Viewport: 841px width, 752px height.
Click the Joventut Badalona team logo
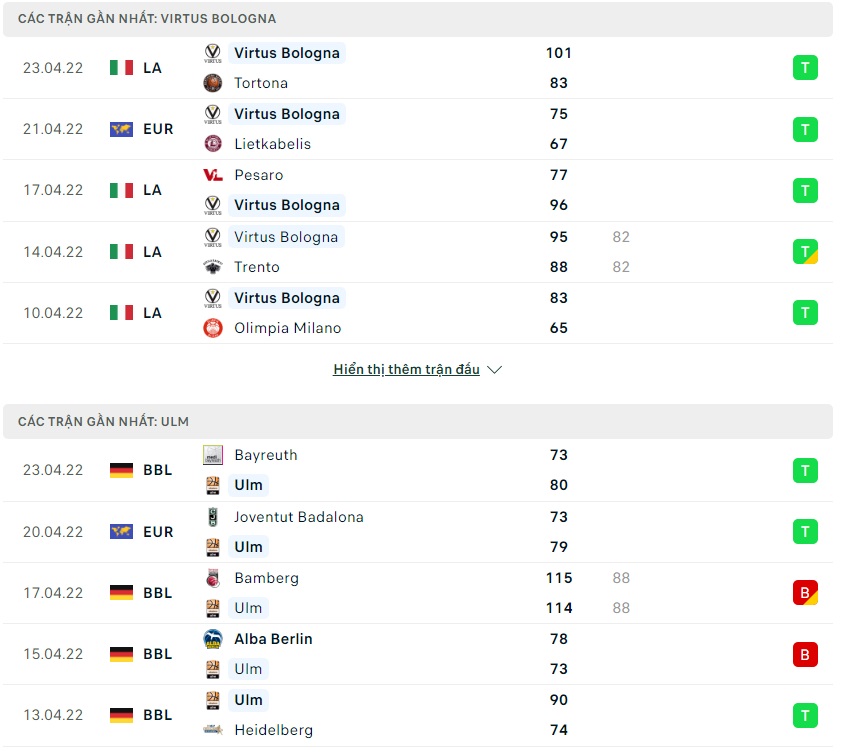point(212,517)
